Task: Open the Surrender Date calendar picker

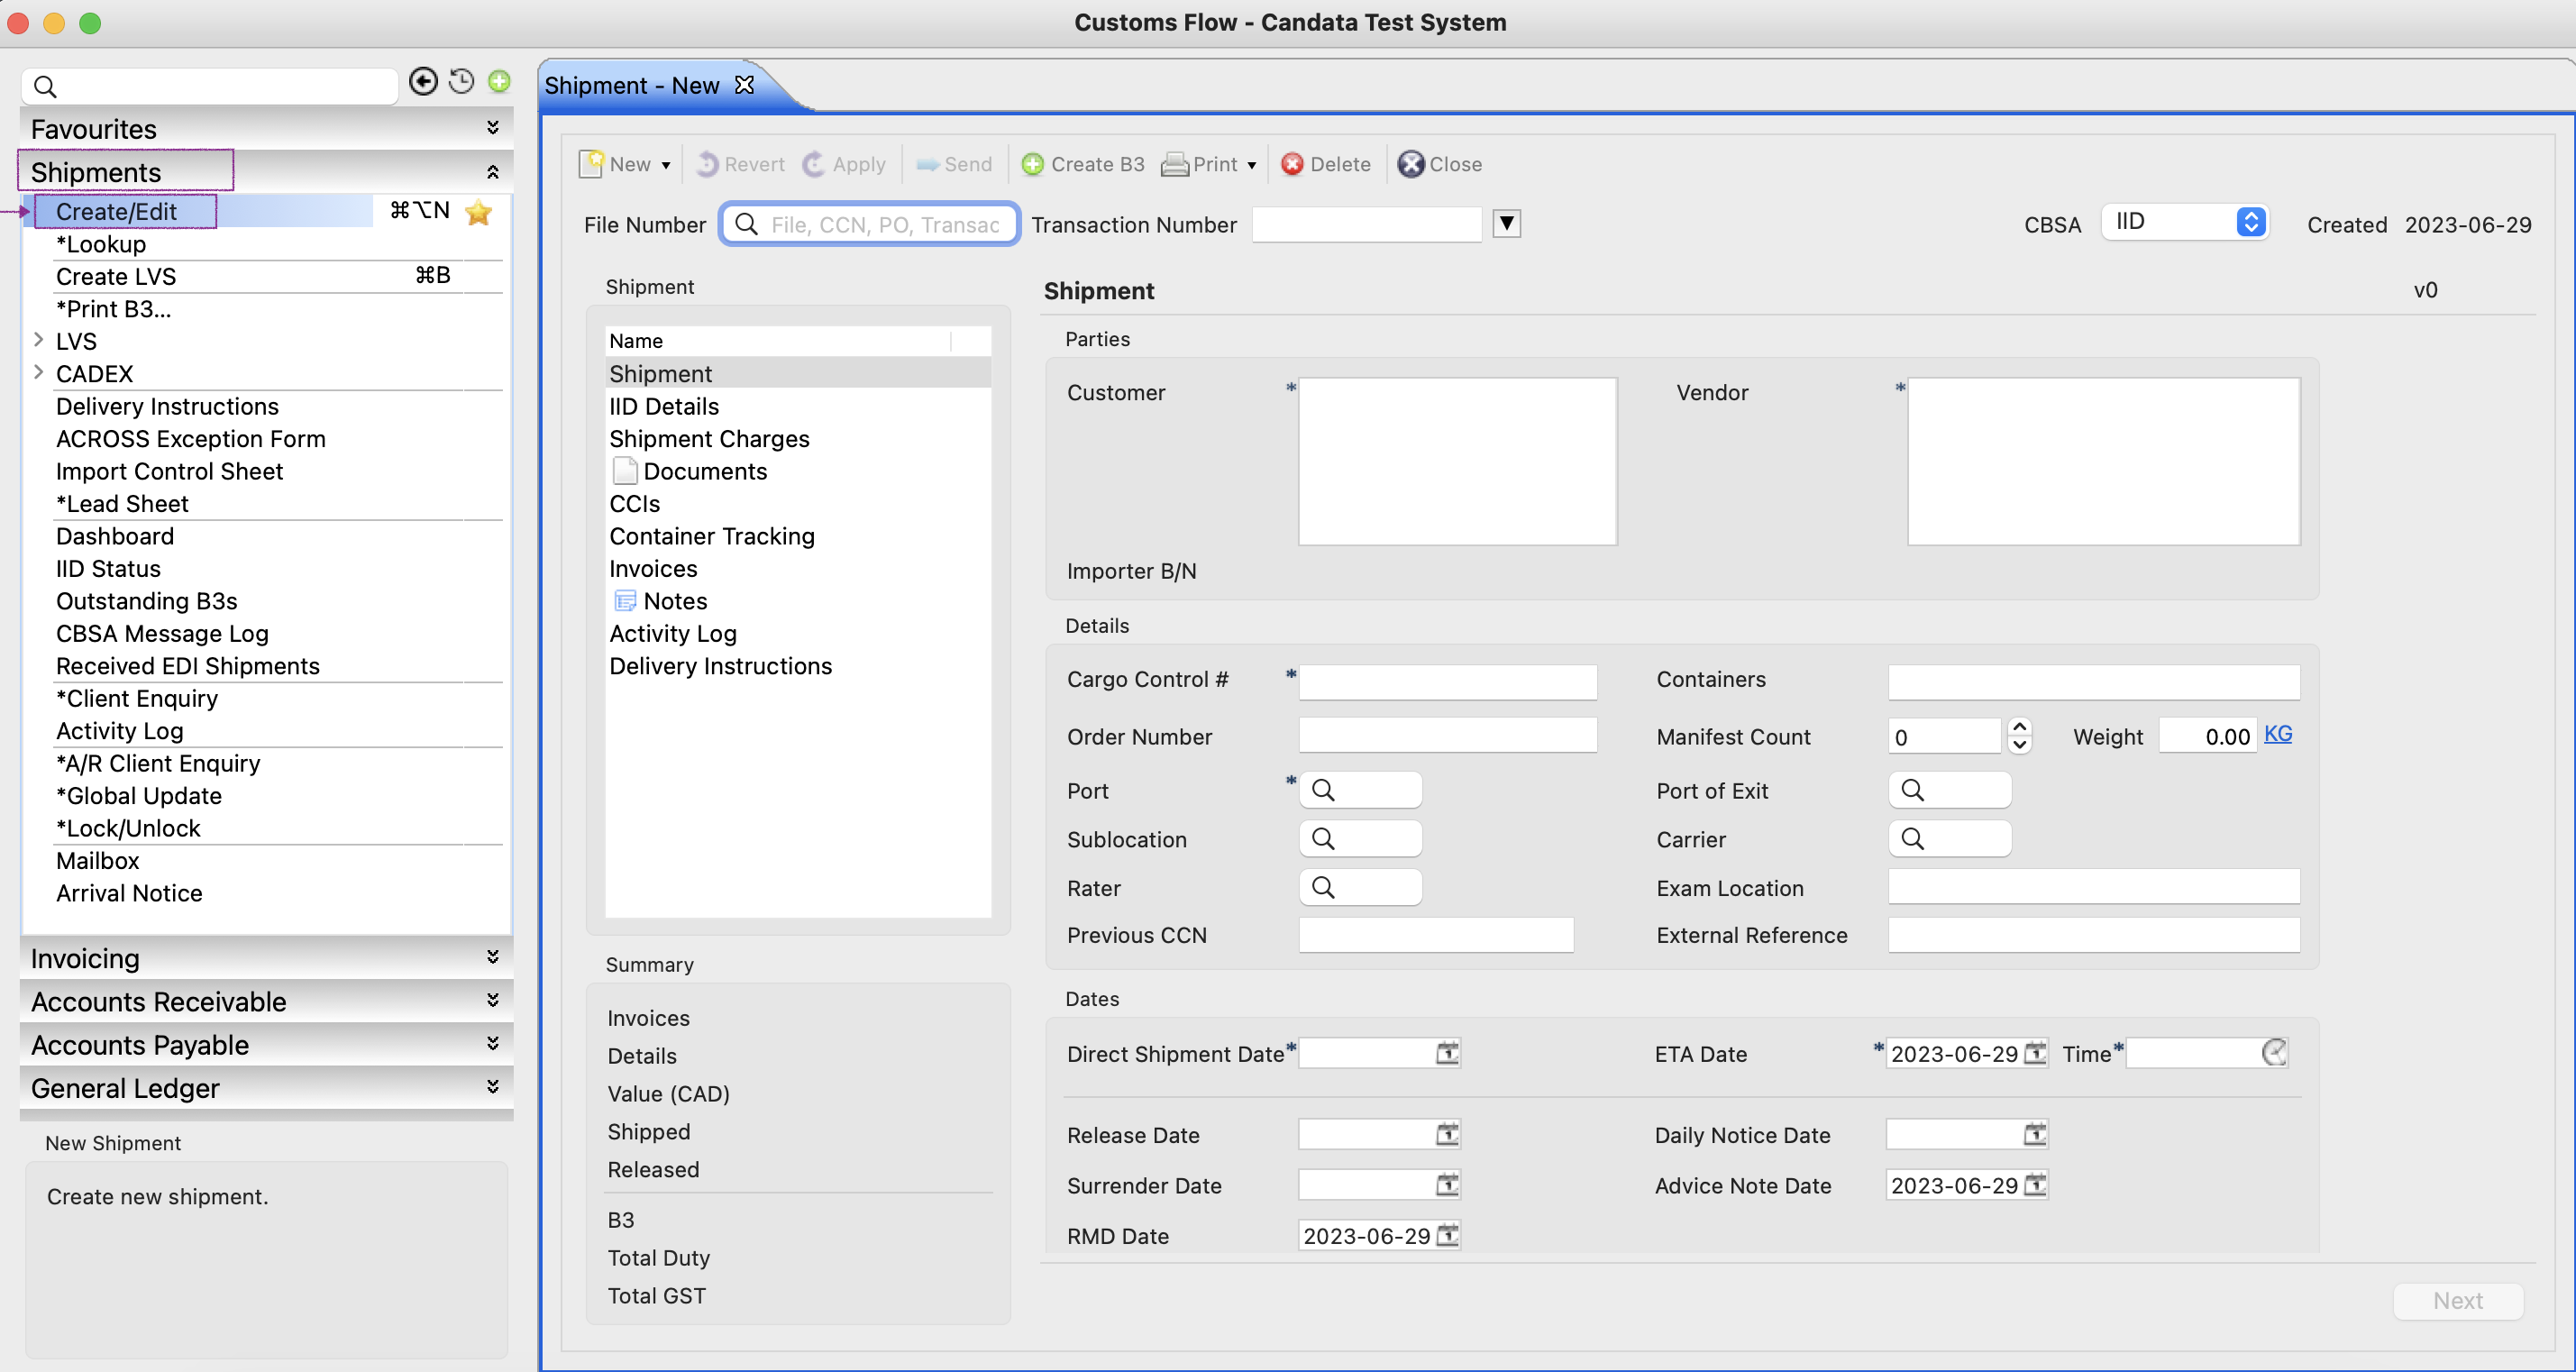Action: (1447, 1185)
